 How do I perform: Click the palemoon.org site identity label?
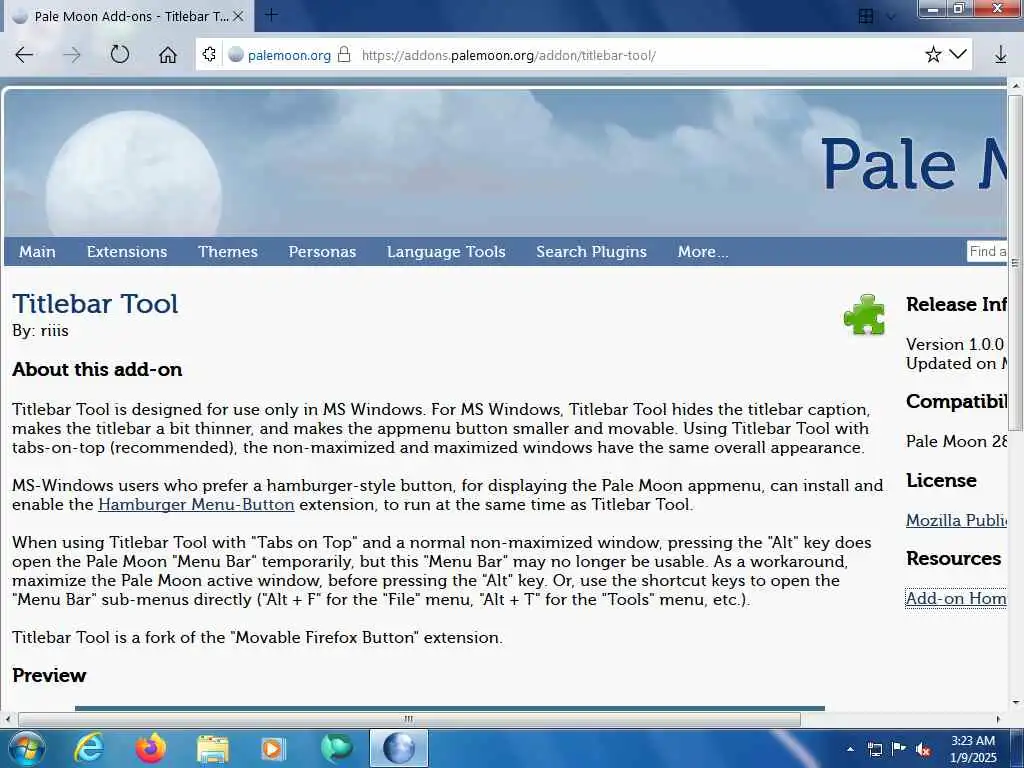tap(289, 55)
